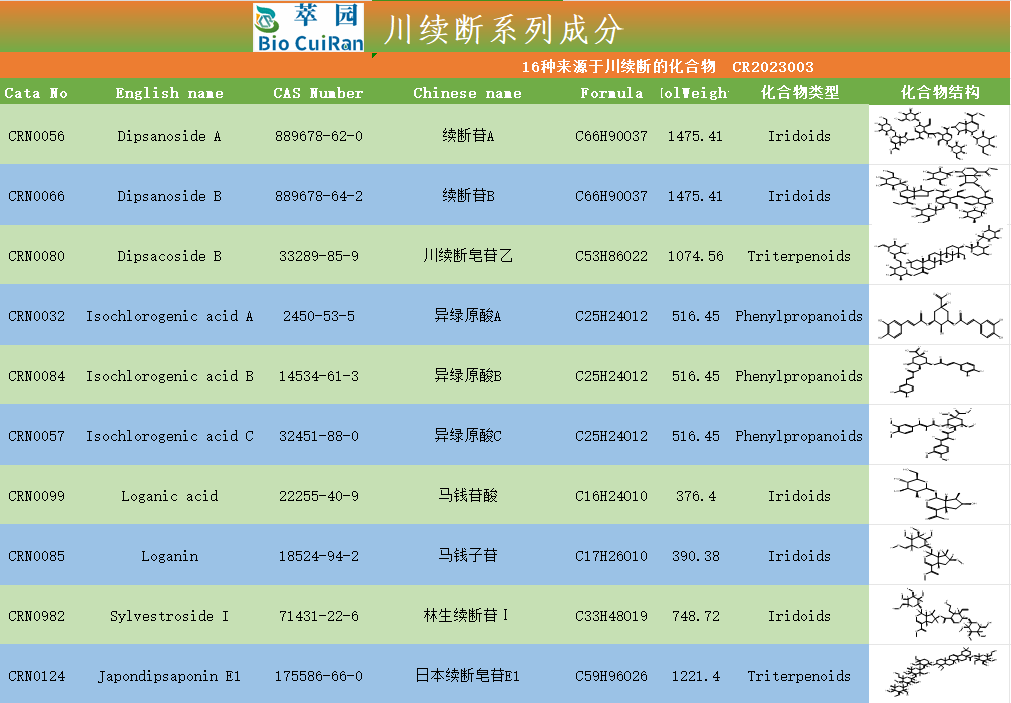This screenshot has width=1011, height=703.
Task: Click the Dipsanoside B name cell
Action: (170, 196)
